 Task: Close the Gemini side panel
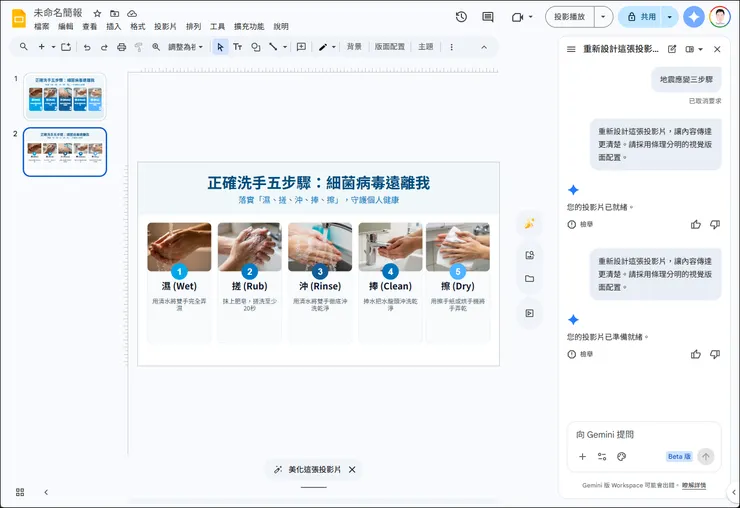[717, 49]
